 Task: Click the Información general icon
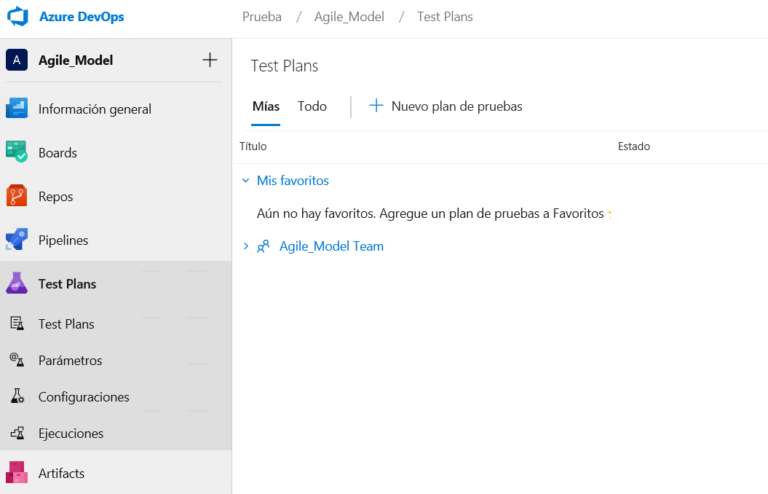[x=17, y=109]
